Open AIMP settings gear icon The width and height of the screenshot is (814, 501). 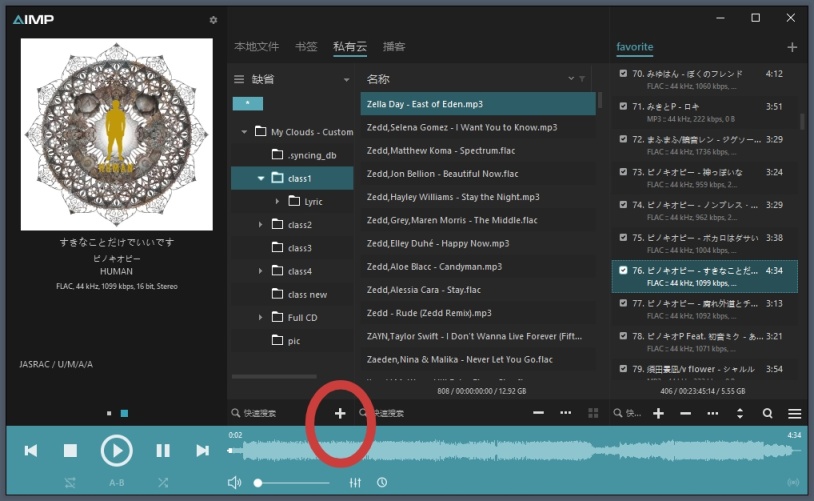[213, 20]
